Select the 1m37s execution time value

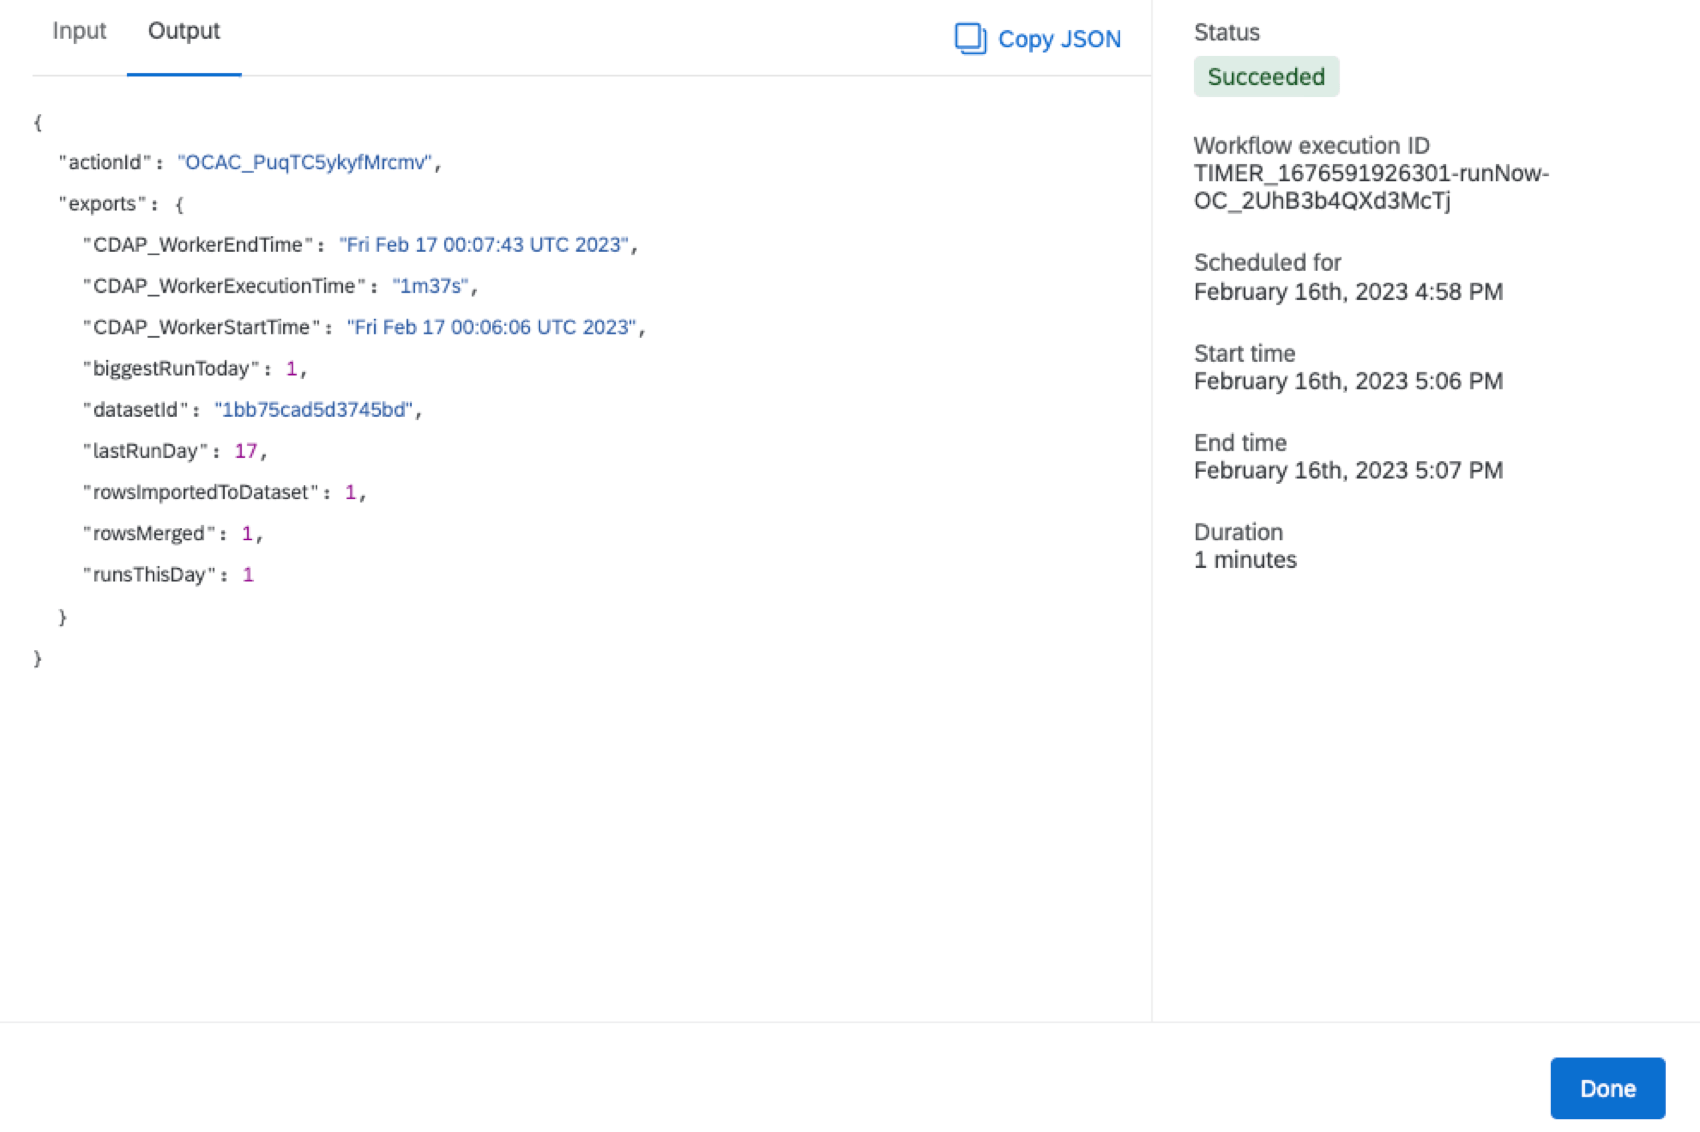point(432,285)
